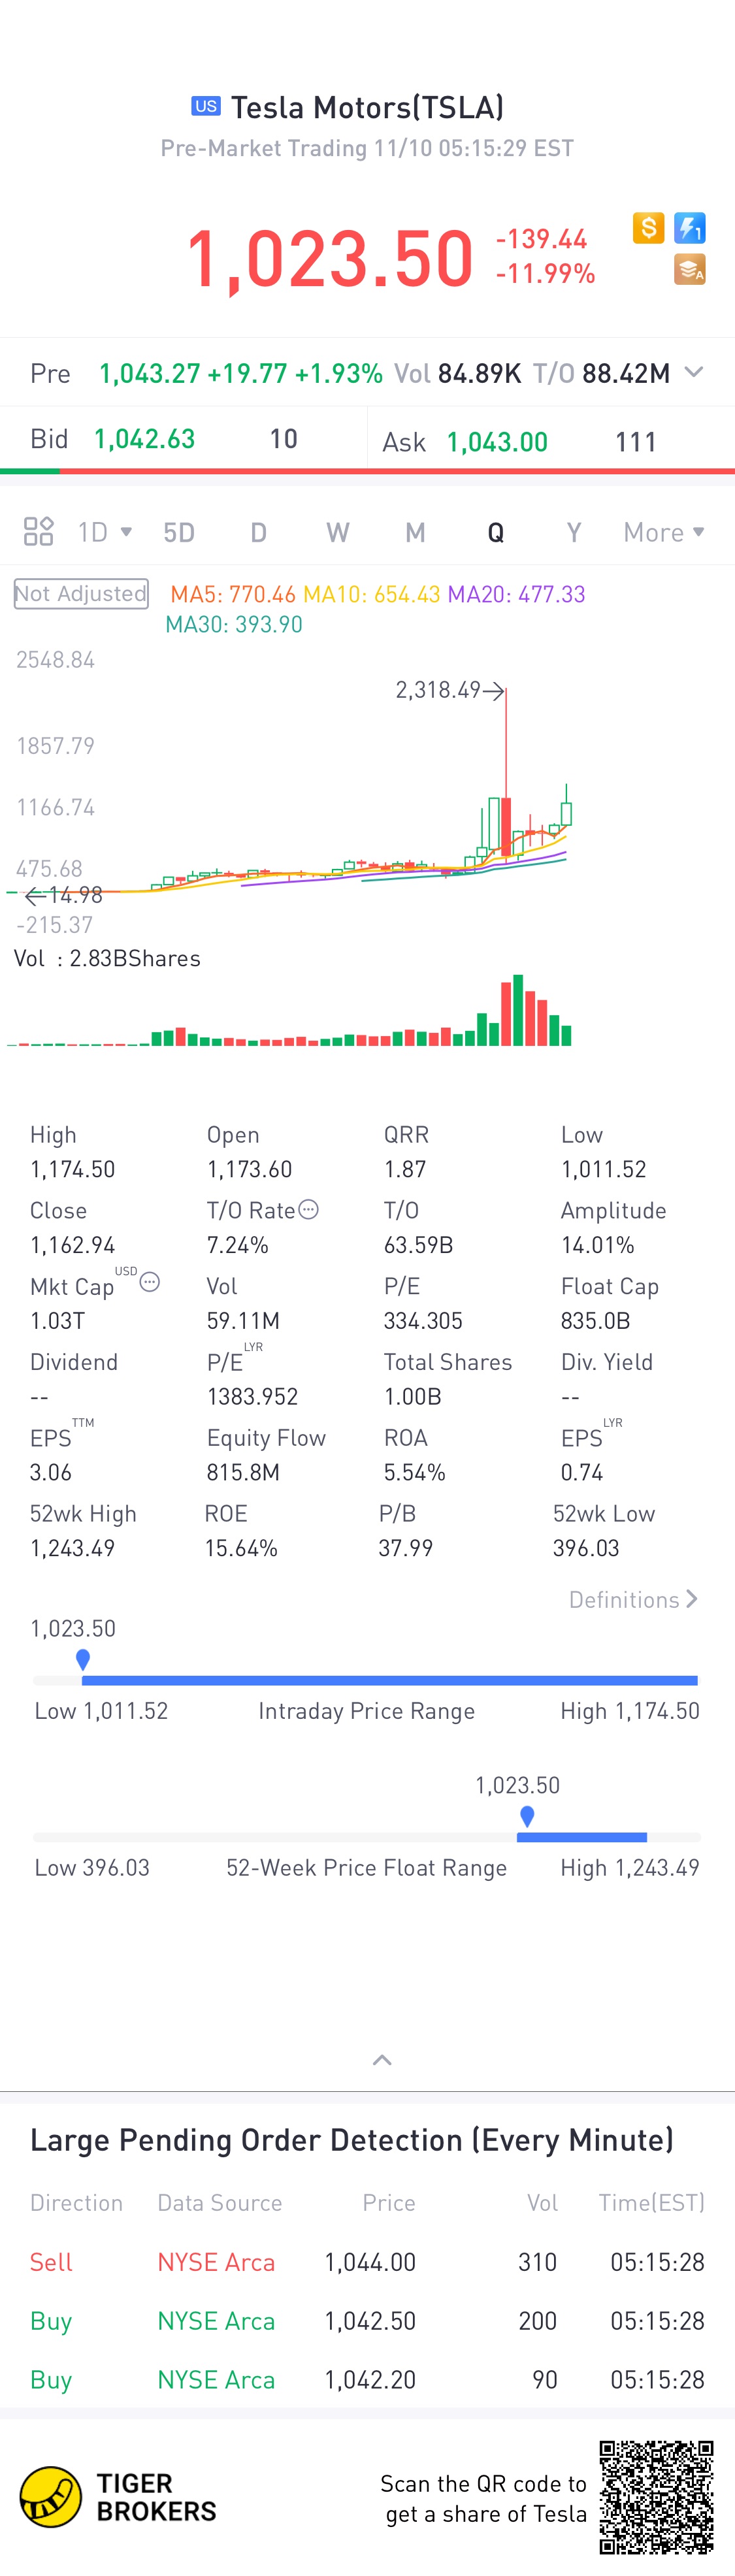
Task: Tap the 52-Week Price Float Range marker
Action: pos(527,1817)
